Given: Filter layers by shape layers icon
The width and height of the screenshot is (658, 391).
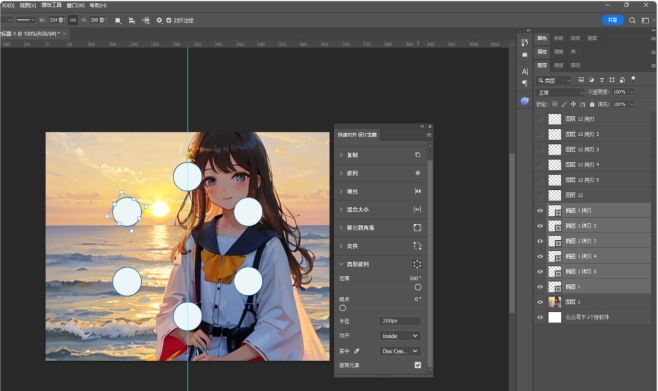Looking at the screenshot, I should pos(612,80).
